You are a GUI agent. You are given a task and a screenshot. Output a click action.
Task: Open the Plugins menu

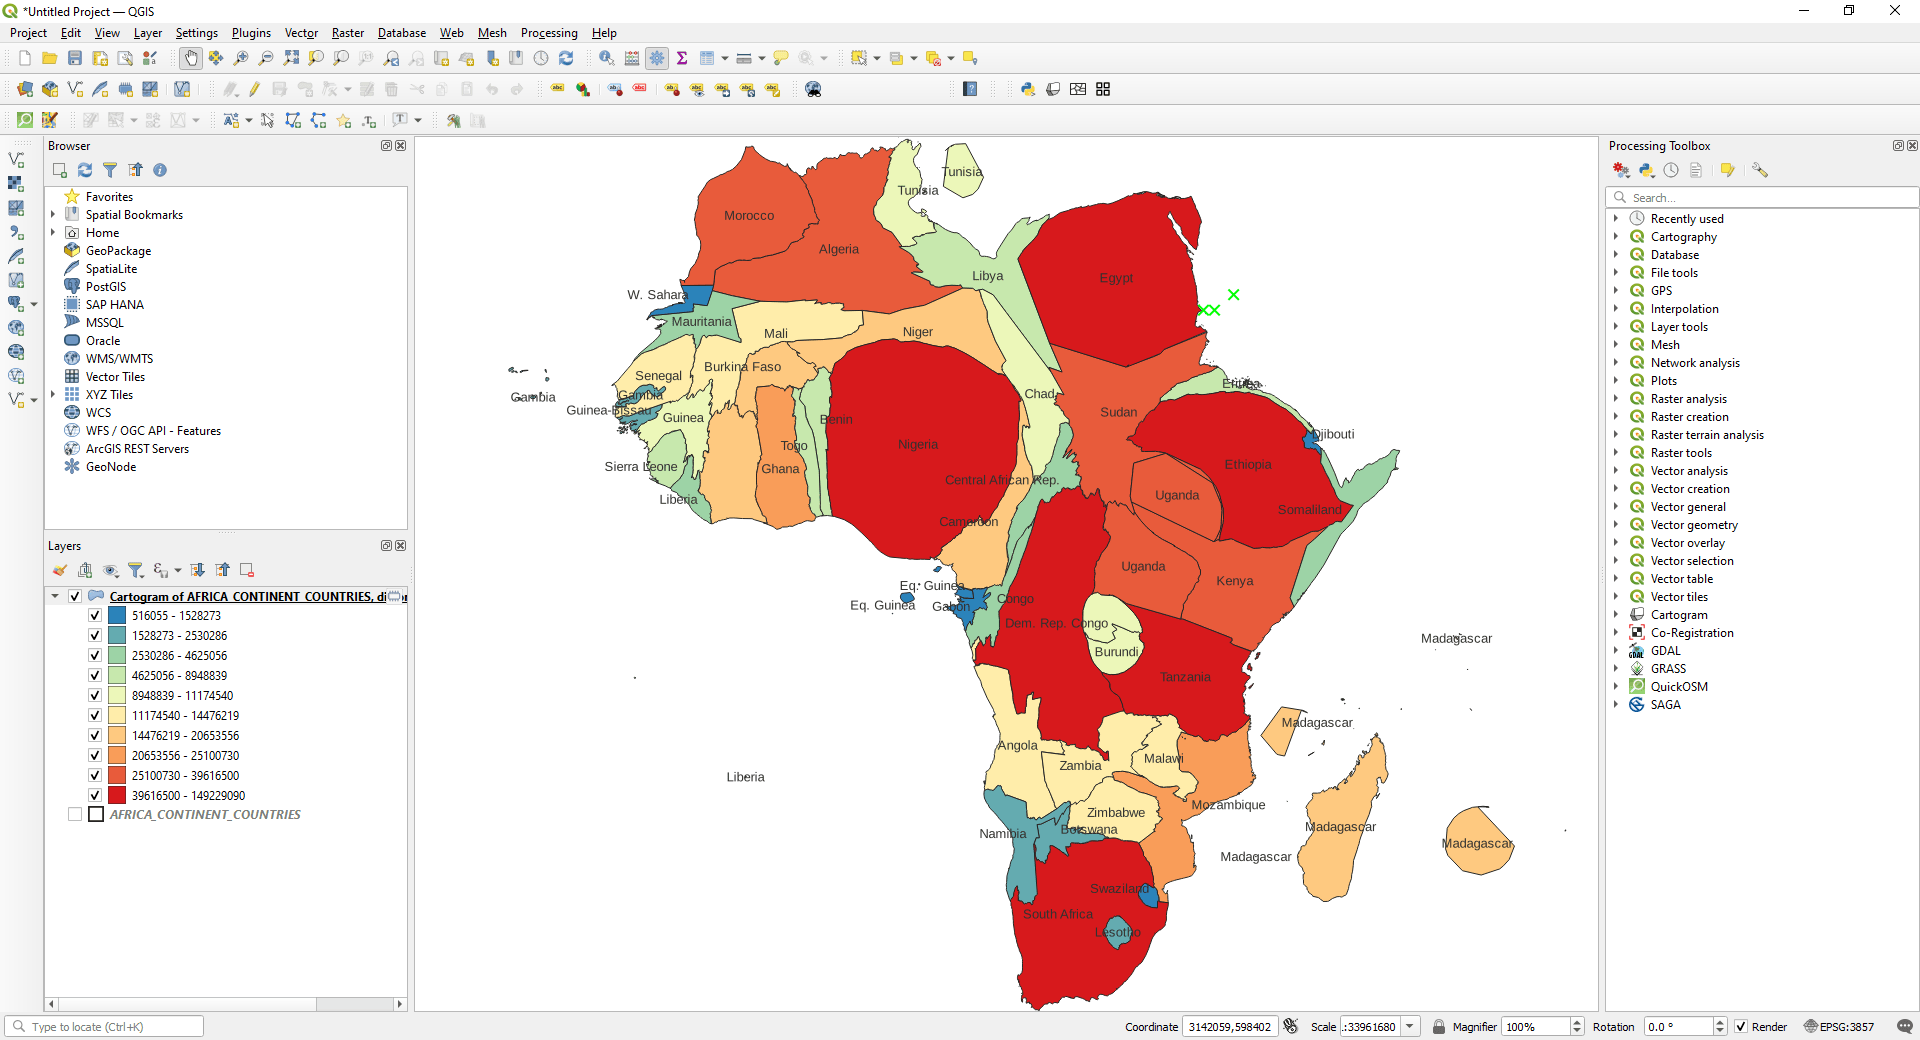pyautogui.click(x=251, y=33)
